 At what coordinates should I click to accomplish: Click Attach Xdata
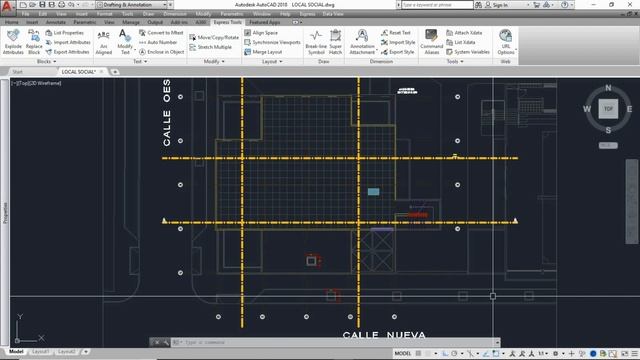tap(464, 33)
